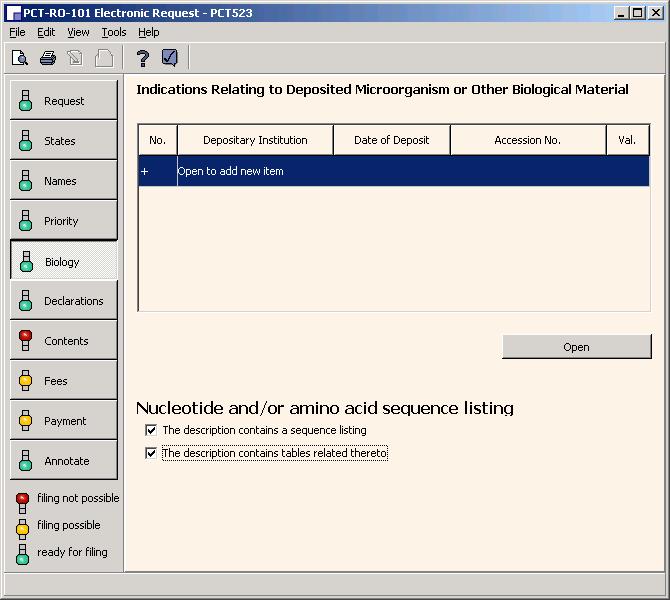Viewport: 670px width, 600px height.
Task: Minimize the PCT-RO-101 window
Action: point(621,13)
